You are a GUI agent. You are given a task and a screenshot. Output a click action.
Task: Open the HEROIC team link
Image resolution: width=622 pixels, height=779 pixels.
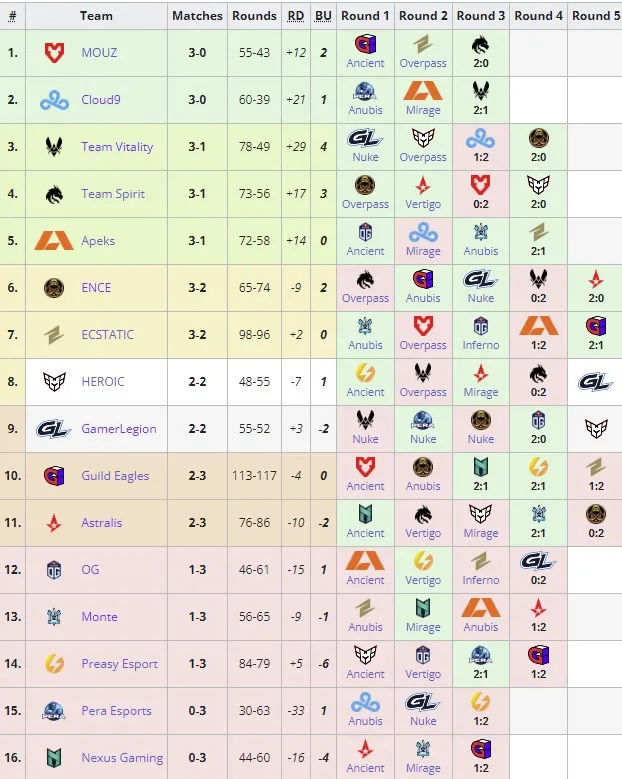103,382
